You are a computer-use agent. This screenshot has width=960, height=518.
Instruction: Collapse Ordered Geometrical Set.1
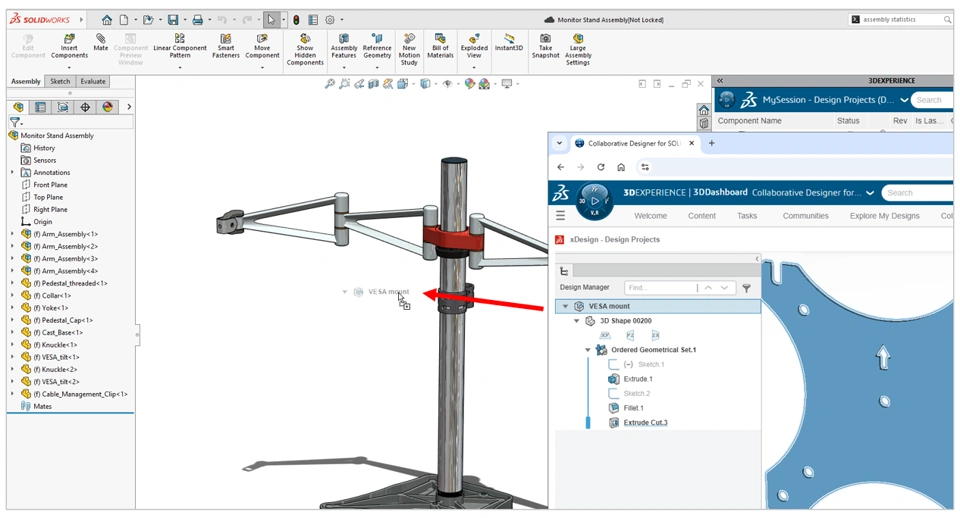tap(588, 350)
